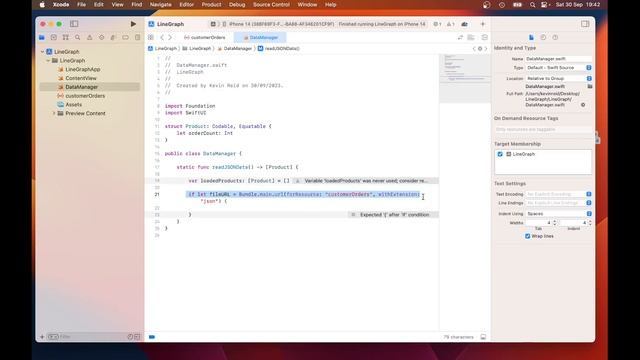Click the blue breakpoint indicator at bottom
This screenshot has width=640, height=360.
pos(152,337)
